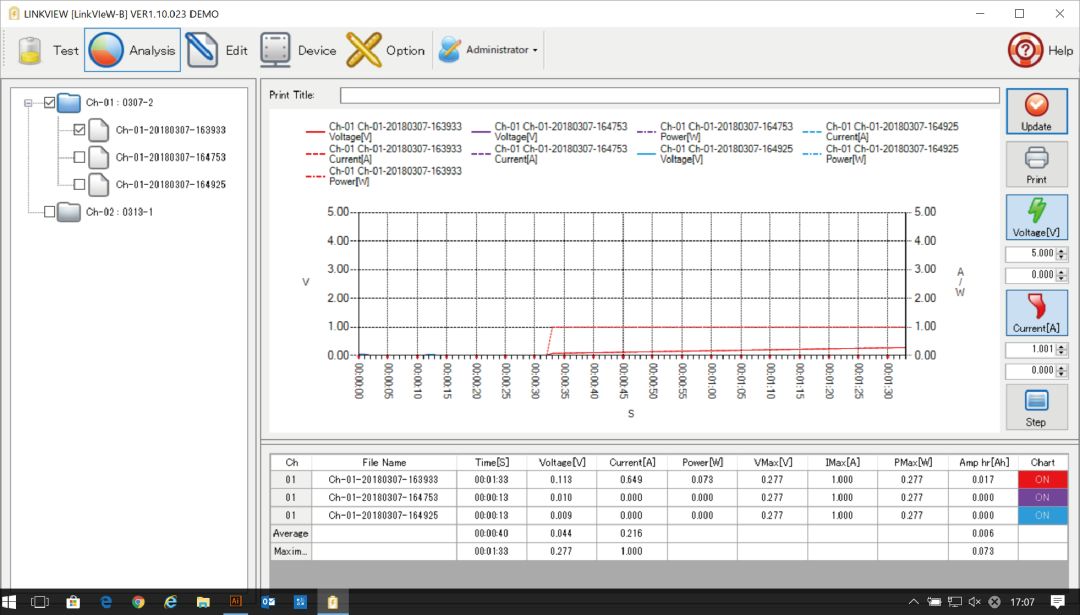Click the LINKVIEW battery taskbar icon
The image size is (1080, 615).
(333, 602)
